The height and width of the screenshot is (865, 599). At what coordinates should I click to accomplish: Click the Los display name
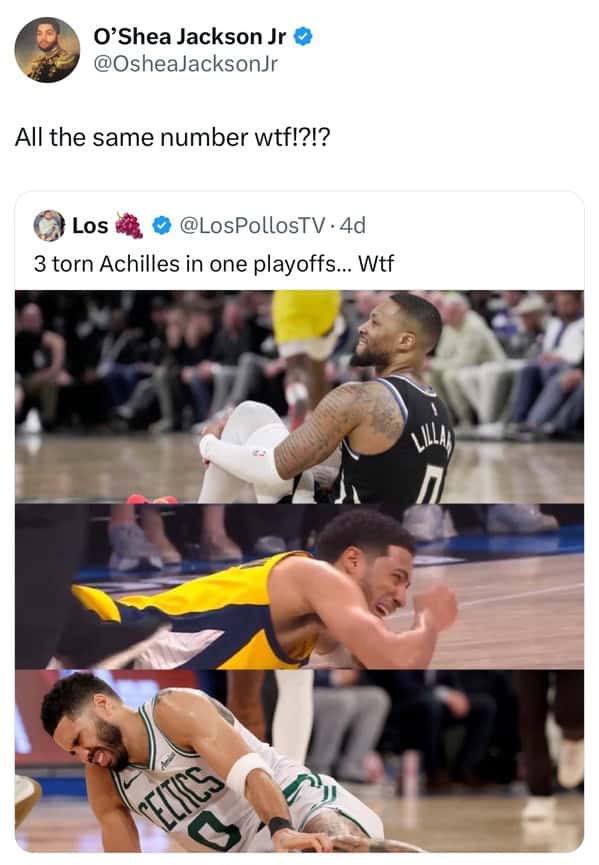pos(90,225)
